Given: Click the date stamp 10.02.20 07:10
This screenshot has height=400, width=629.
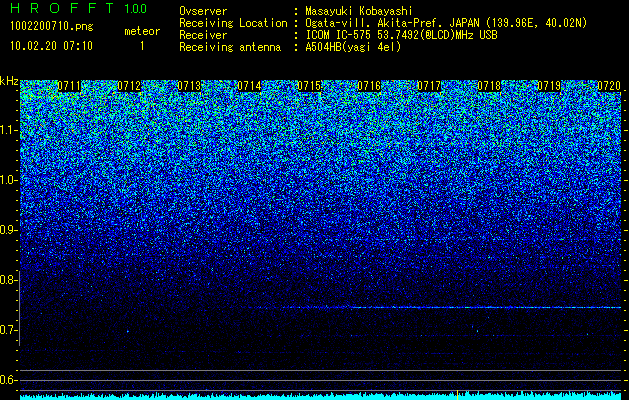Looking at the screenshot, I should [x=51, y=46].
